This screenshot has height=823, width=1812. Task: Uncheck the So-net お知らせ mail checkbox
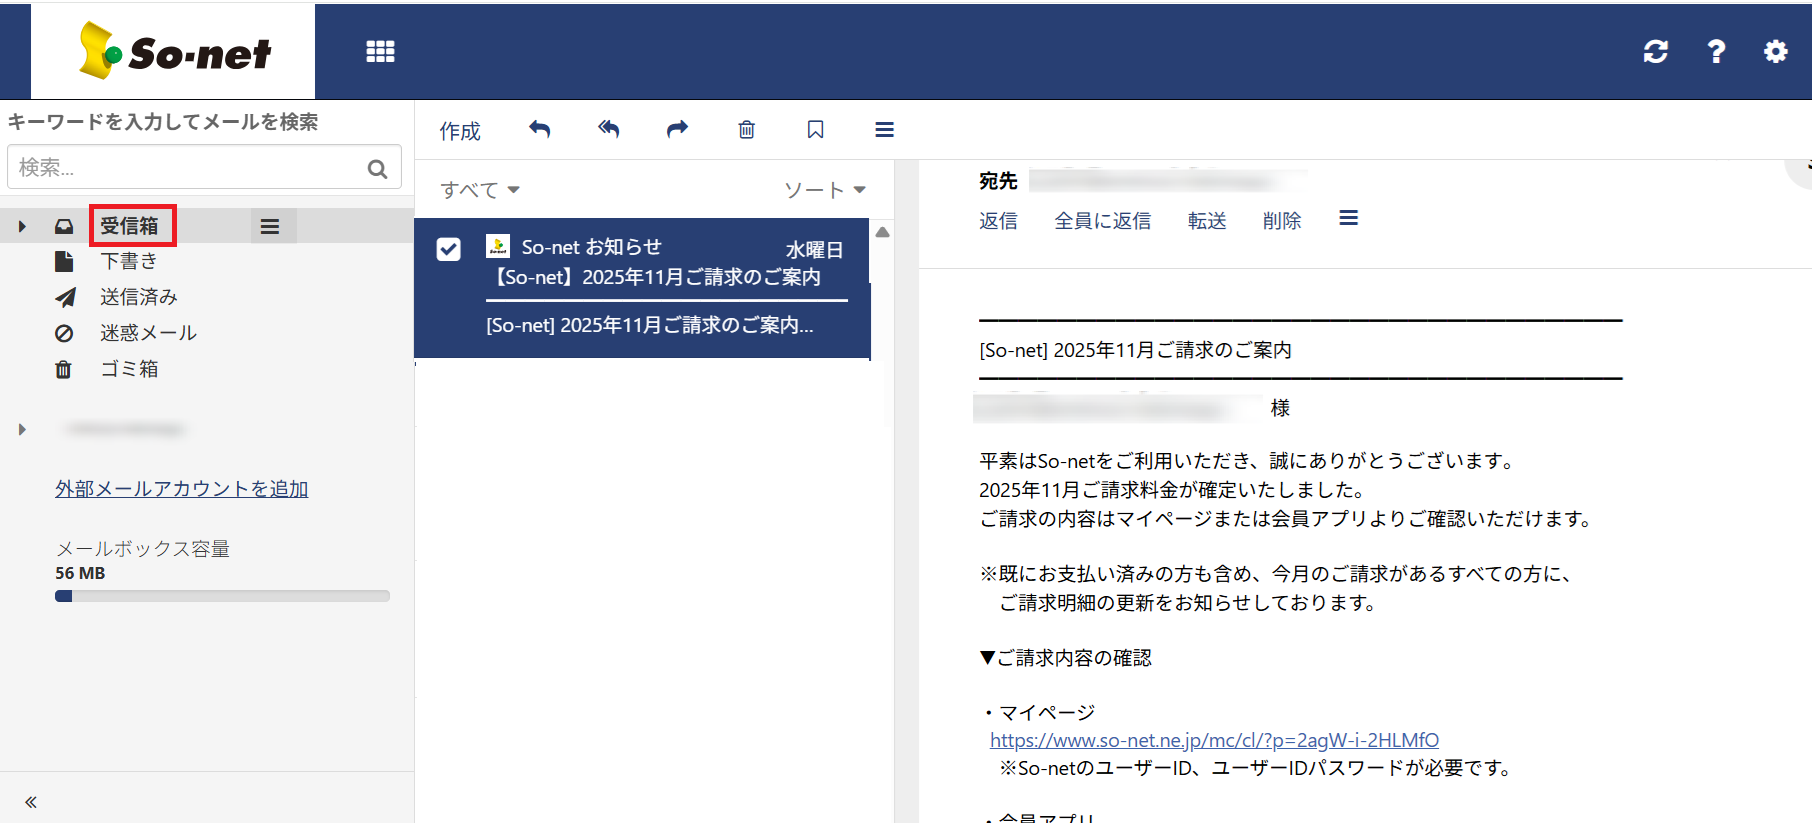click(449, 249)
